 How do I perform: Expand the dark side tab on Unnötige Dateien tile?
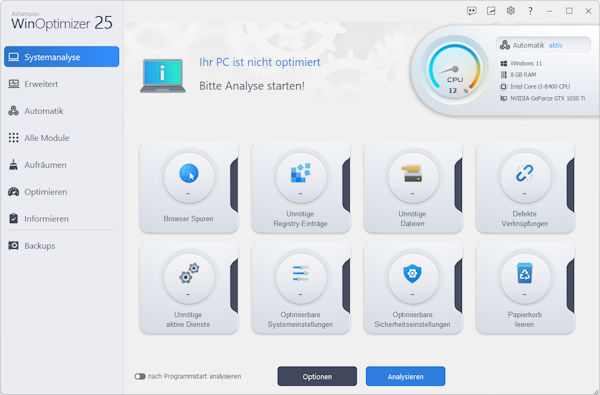click(x=458, y=185)
